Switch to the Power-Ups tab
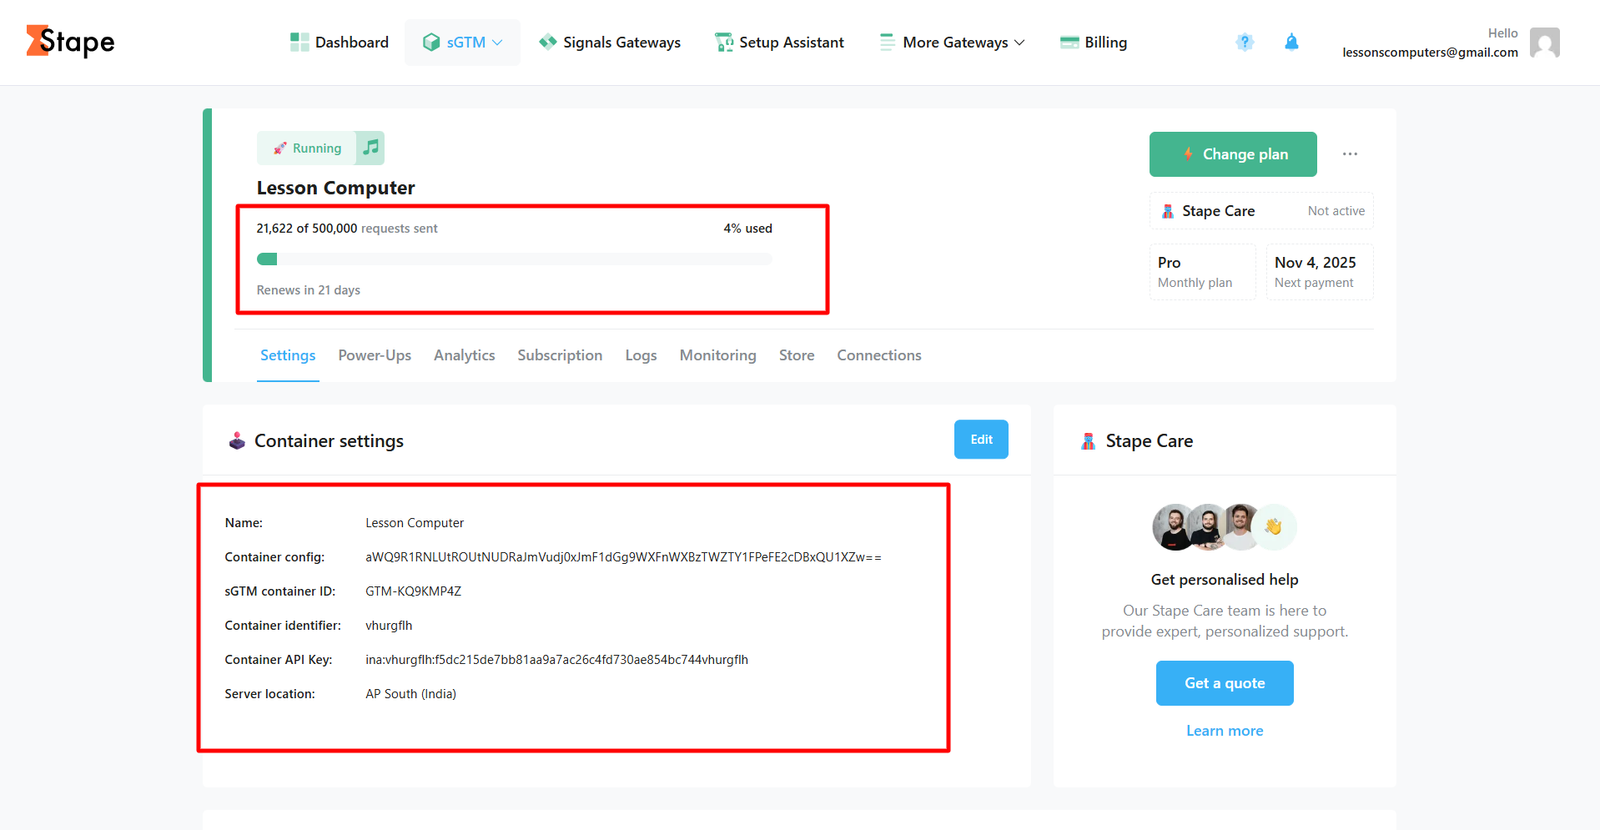 coord(374,355)
